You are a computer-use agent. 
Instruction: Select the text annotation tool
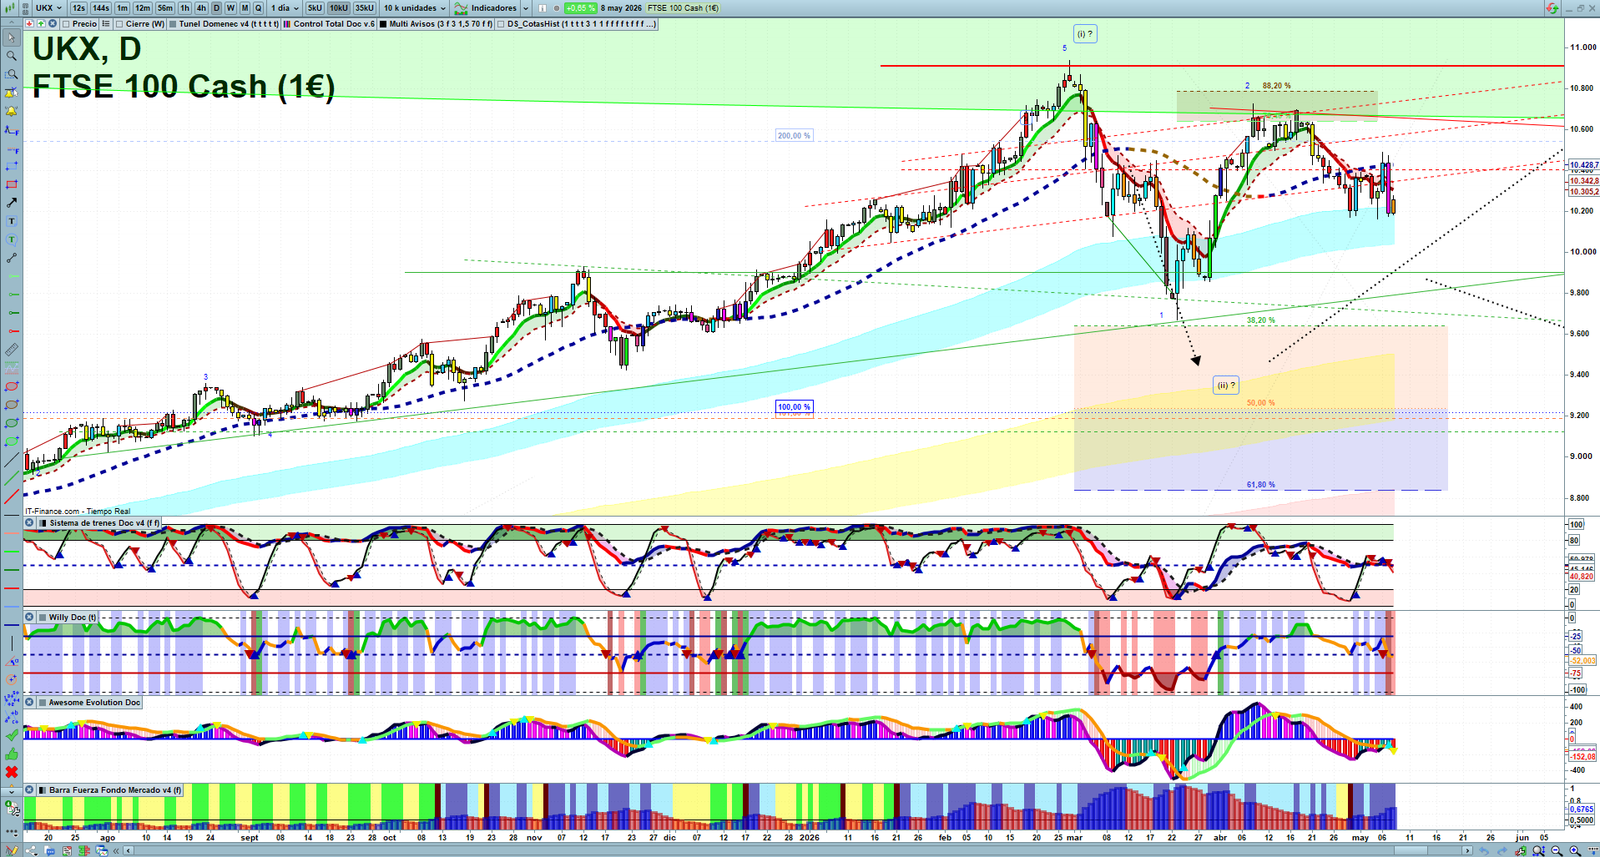click(x=11, y=220)
